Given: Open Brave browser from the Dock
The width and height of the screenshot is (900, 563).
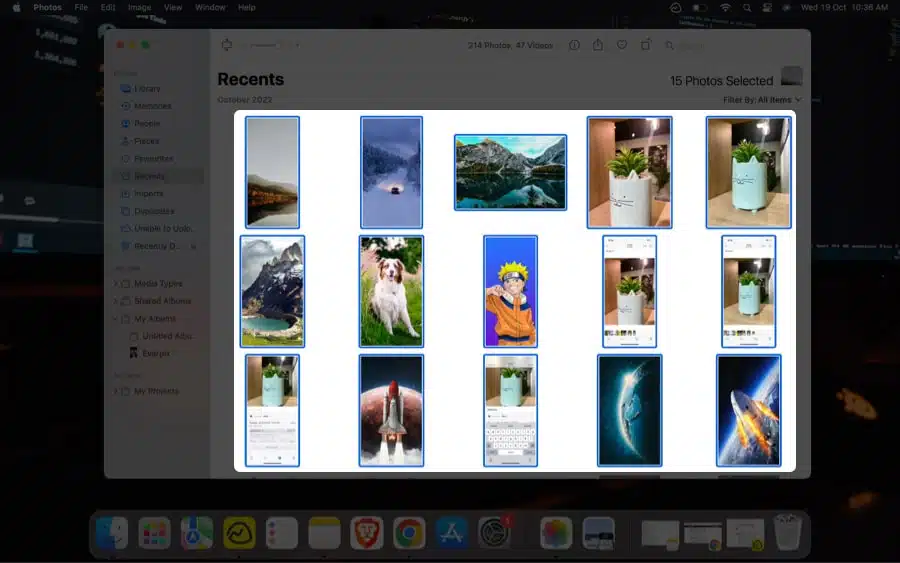Looking at the screenshot, I should click(x=367, y=533).
